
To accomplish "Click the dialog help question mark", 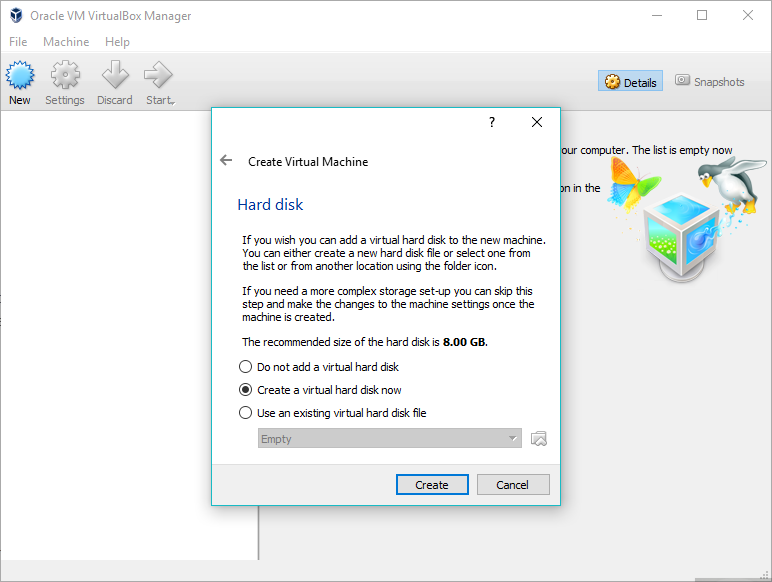I will click(x=491, y=122).
